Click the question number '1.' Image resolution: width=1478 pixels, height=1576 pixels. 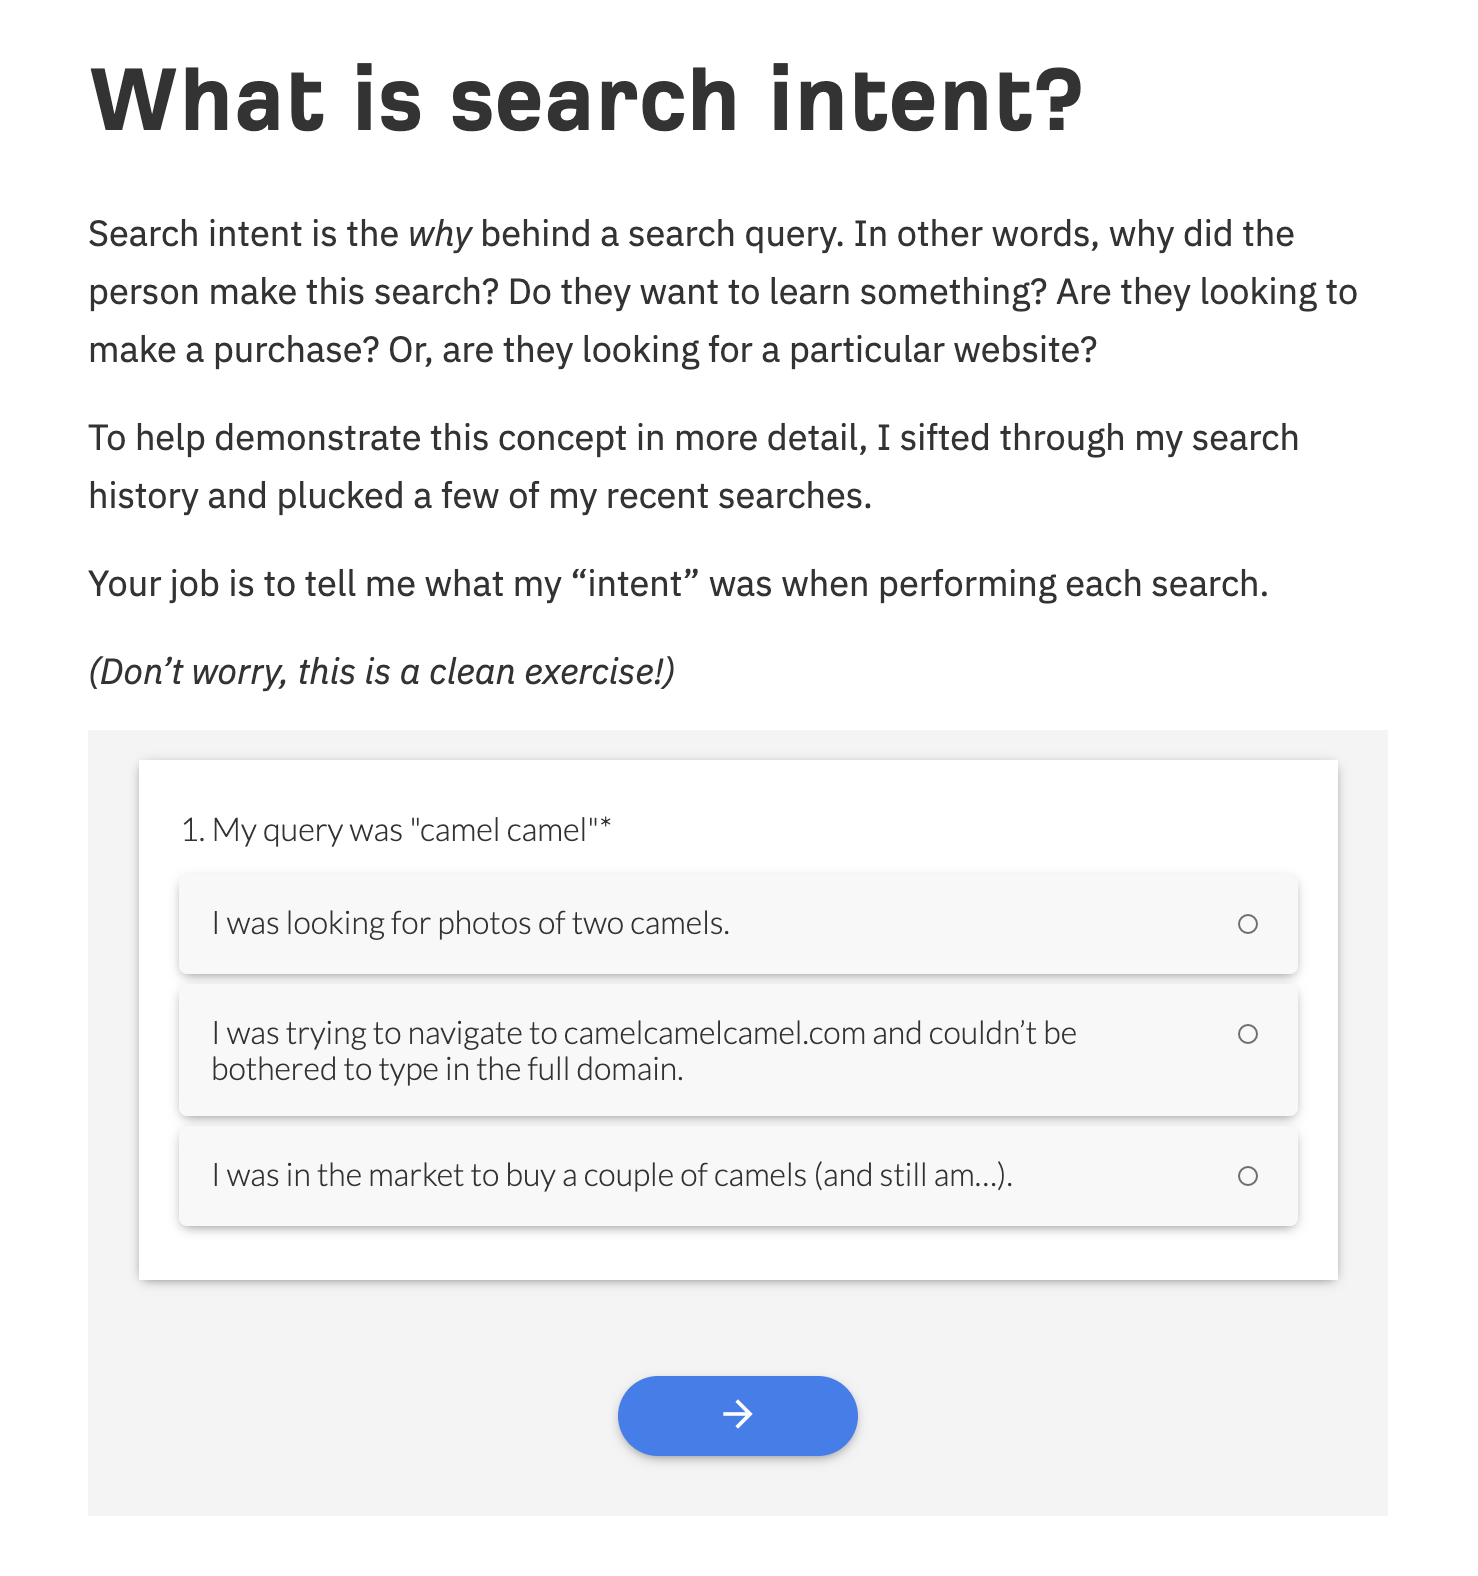[193, 830]
